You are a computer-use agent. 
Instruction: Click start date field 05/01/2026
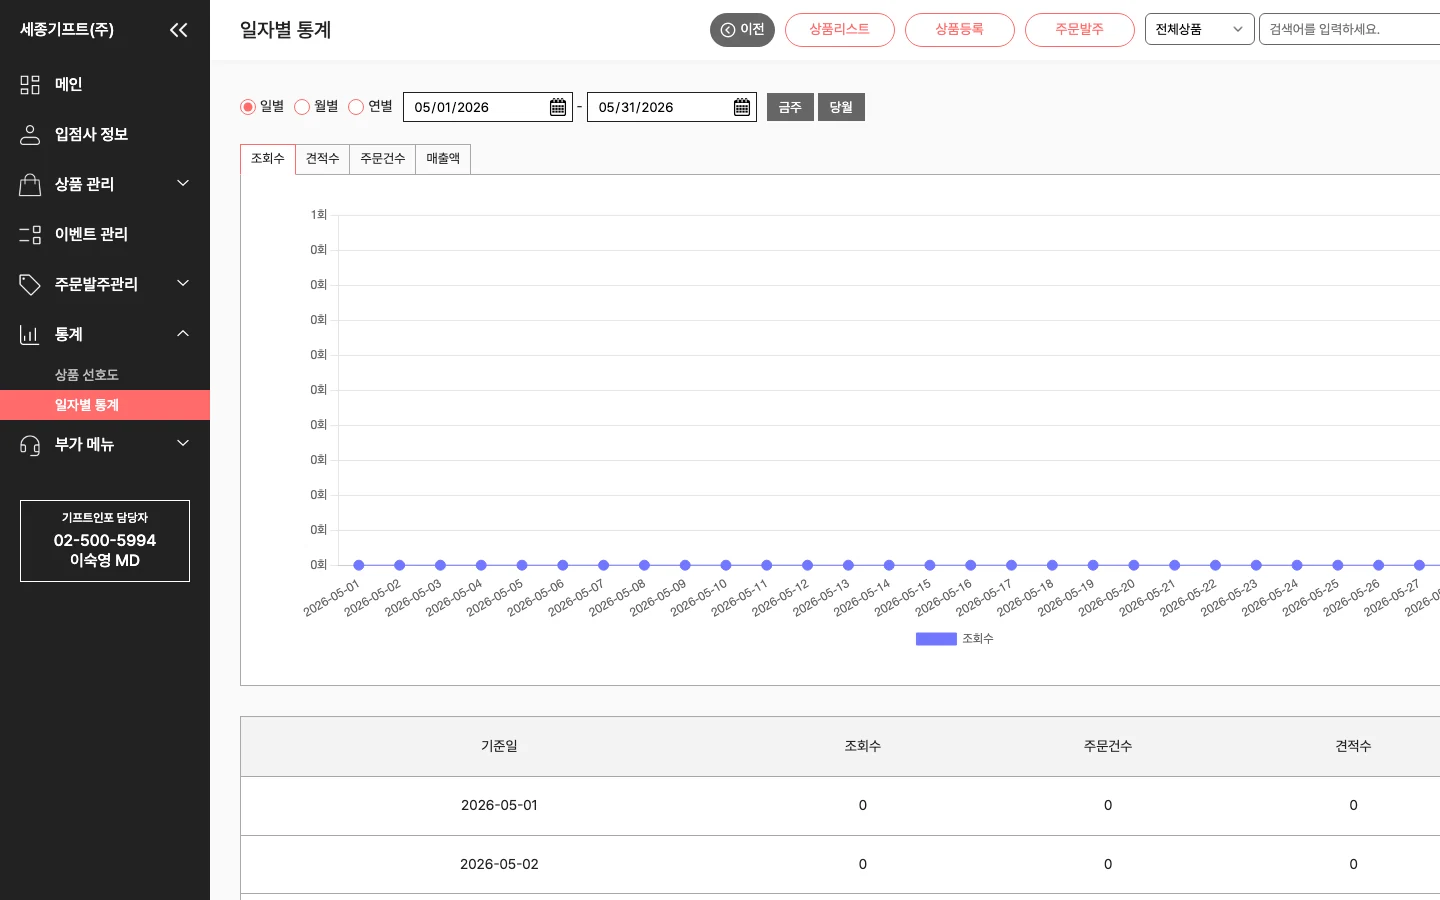point(488,107)
